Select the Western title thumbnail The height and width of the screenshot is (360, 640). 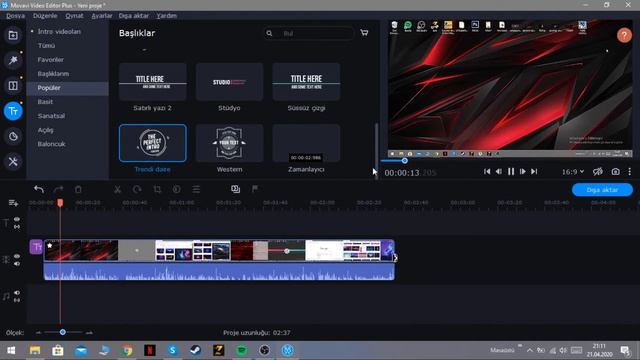pyautogui.click(x=229, y=143)
